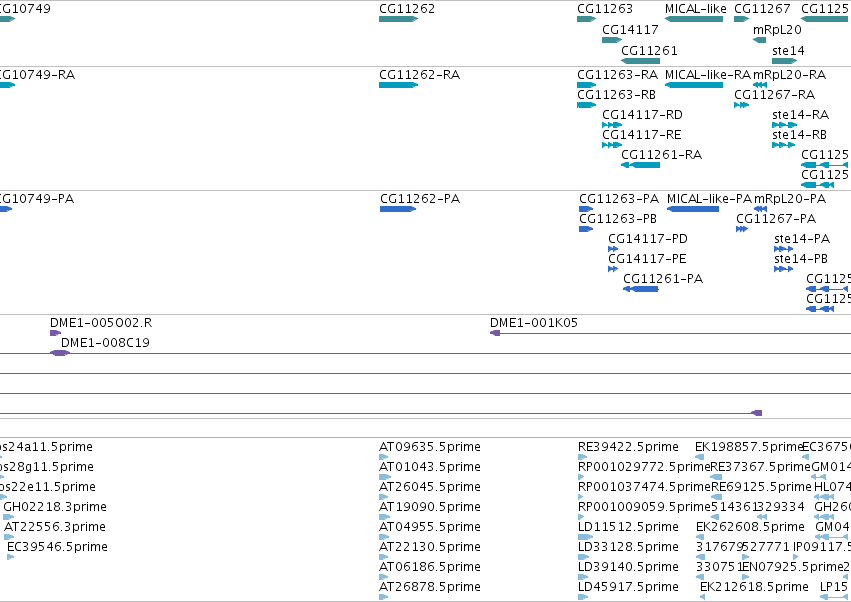Click the CG10749-PA protein label
Image resolution: width=851 pixels, height=602 pixels.
coord(37,199)
